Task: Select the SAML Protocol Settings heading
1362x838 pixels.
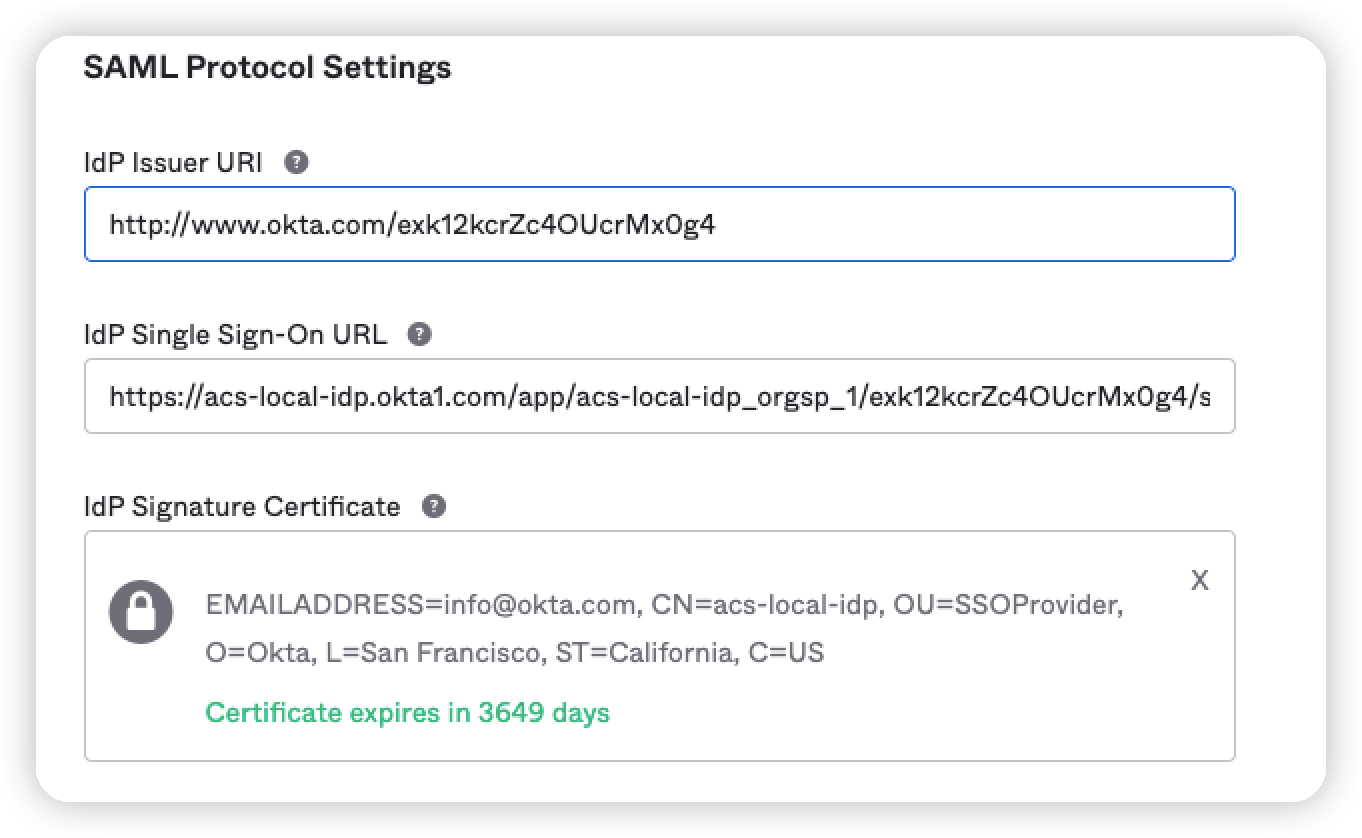Action: pyautogui.click(x=268, y=68)
